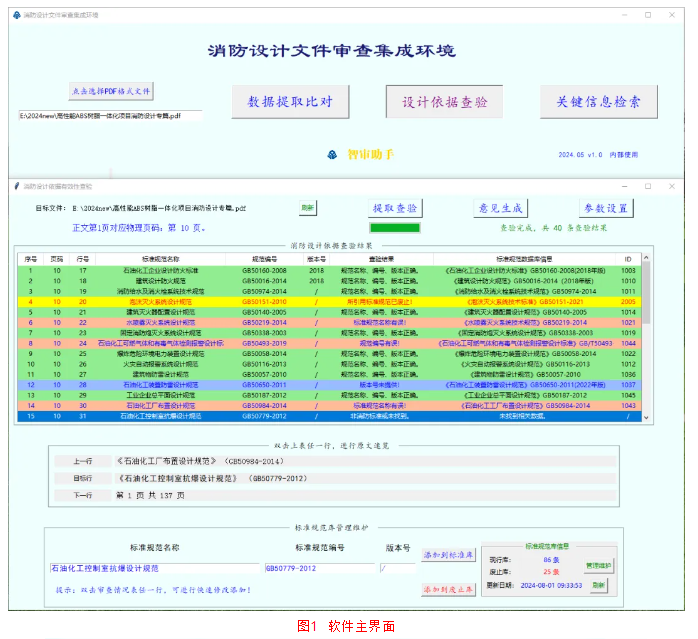Click the PDF file path field in the main window

[x=110, y=116]
